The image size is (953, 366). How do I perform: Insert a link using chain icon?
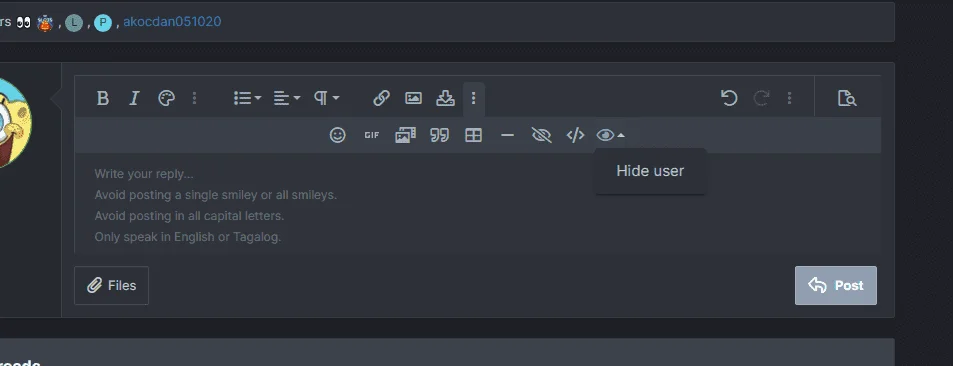tap(381, 98)
